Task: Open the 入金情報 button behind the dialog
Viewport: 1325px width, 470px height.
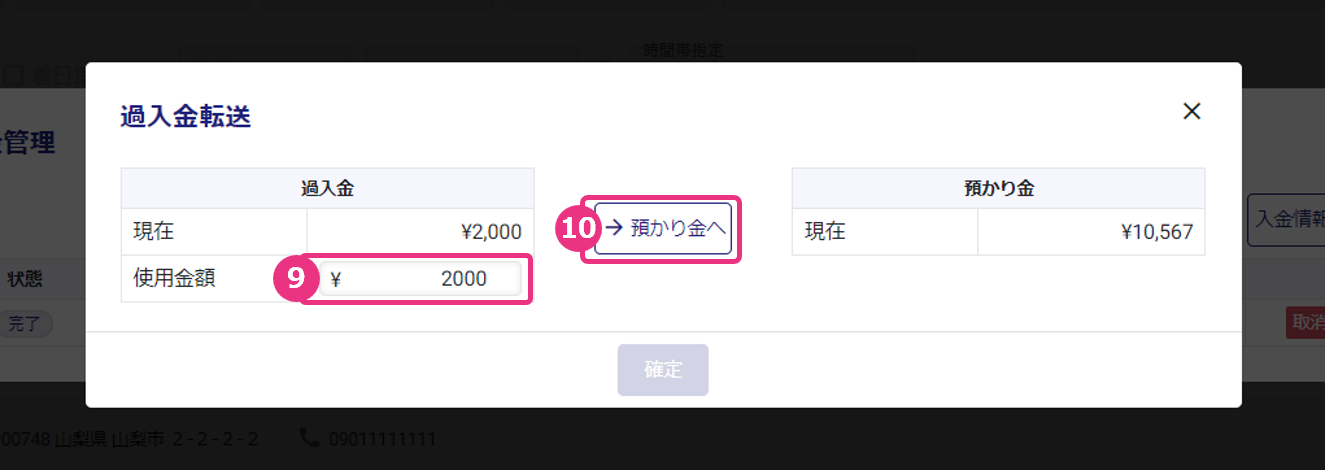Action: [1286, 219]
